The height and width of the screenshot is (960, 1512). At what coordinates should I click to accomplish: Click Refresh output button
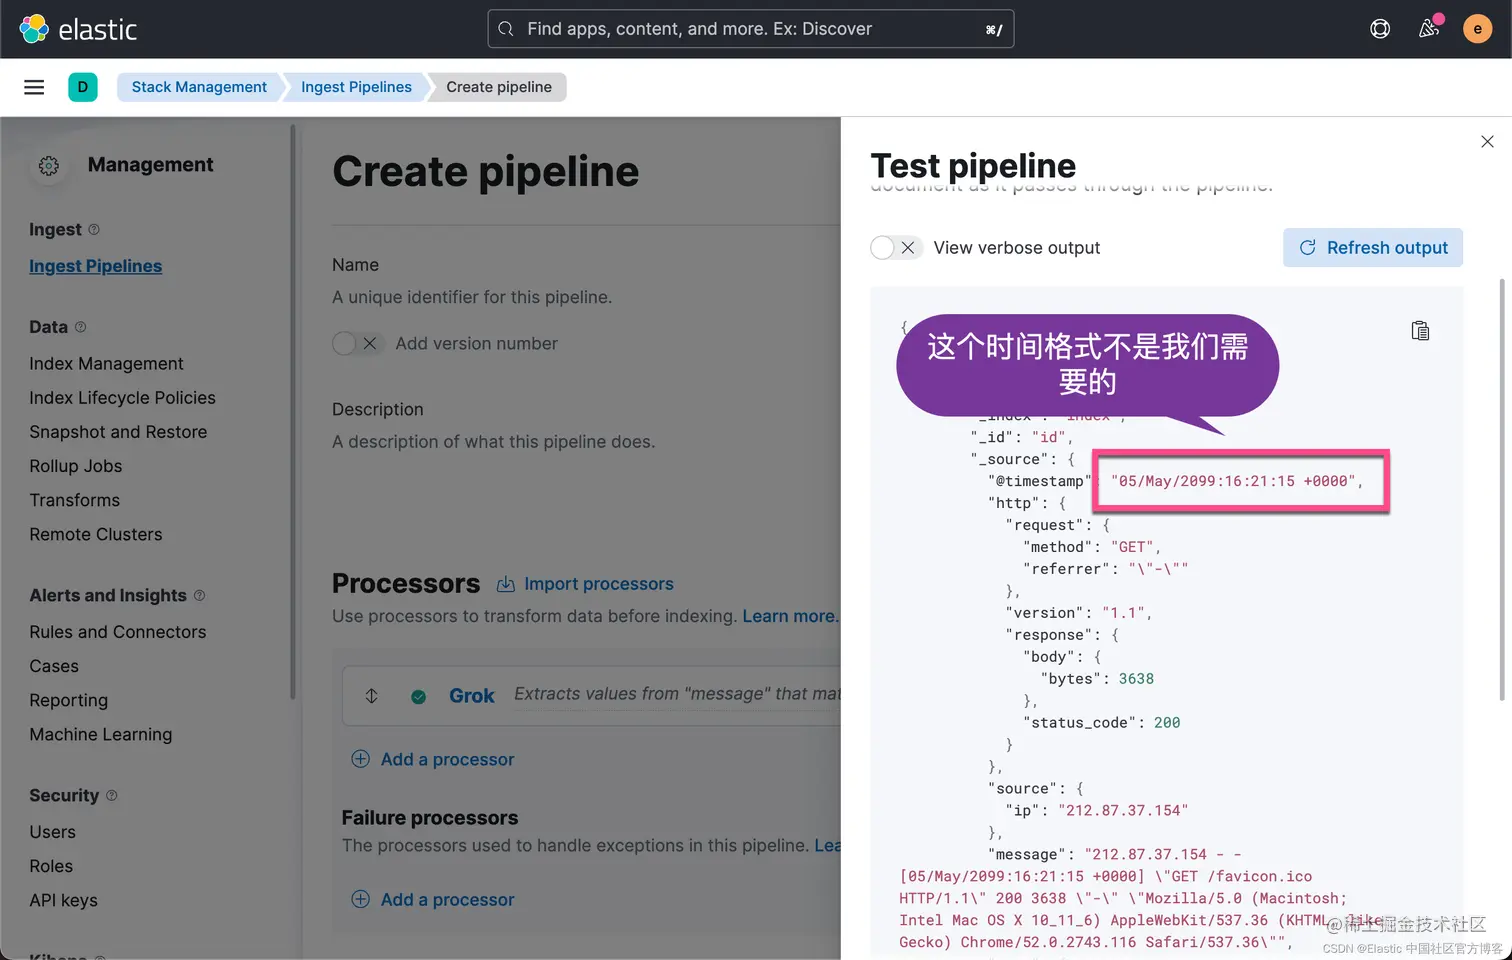[x=1373, y=248]
